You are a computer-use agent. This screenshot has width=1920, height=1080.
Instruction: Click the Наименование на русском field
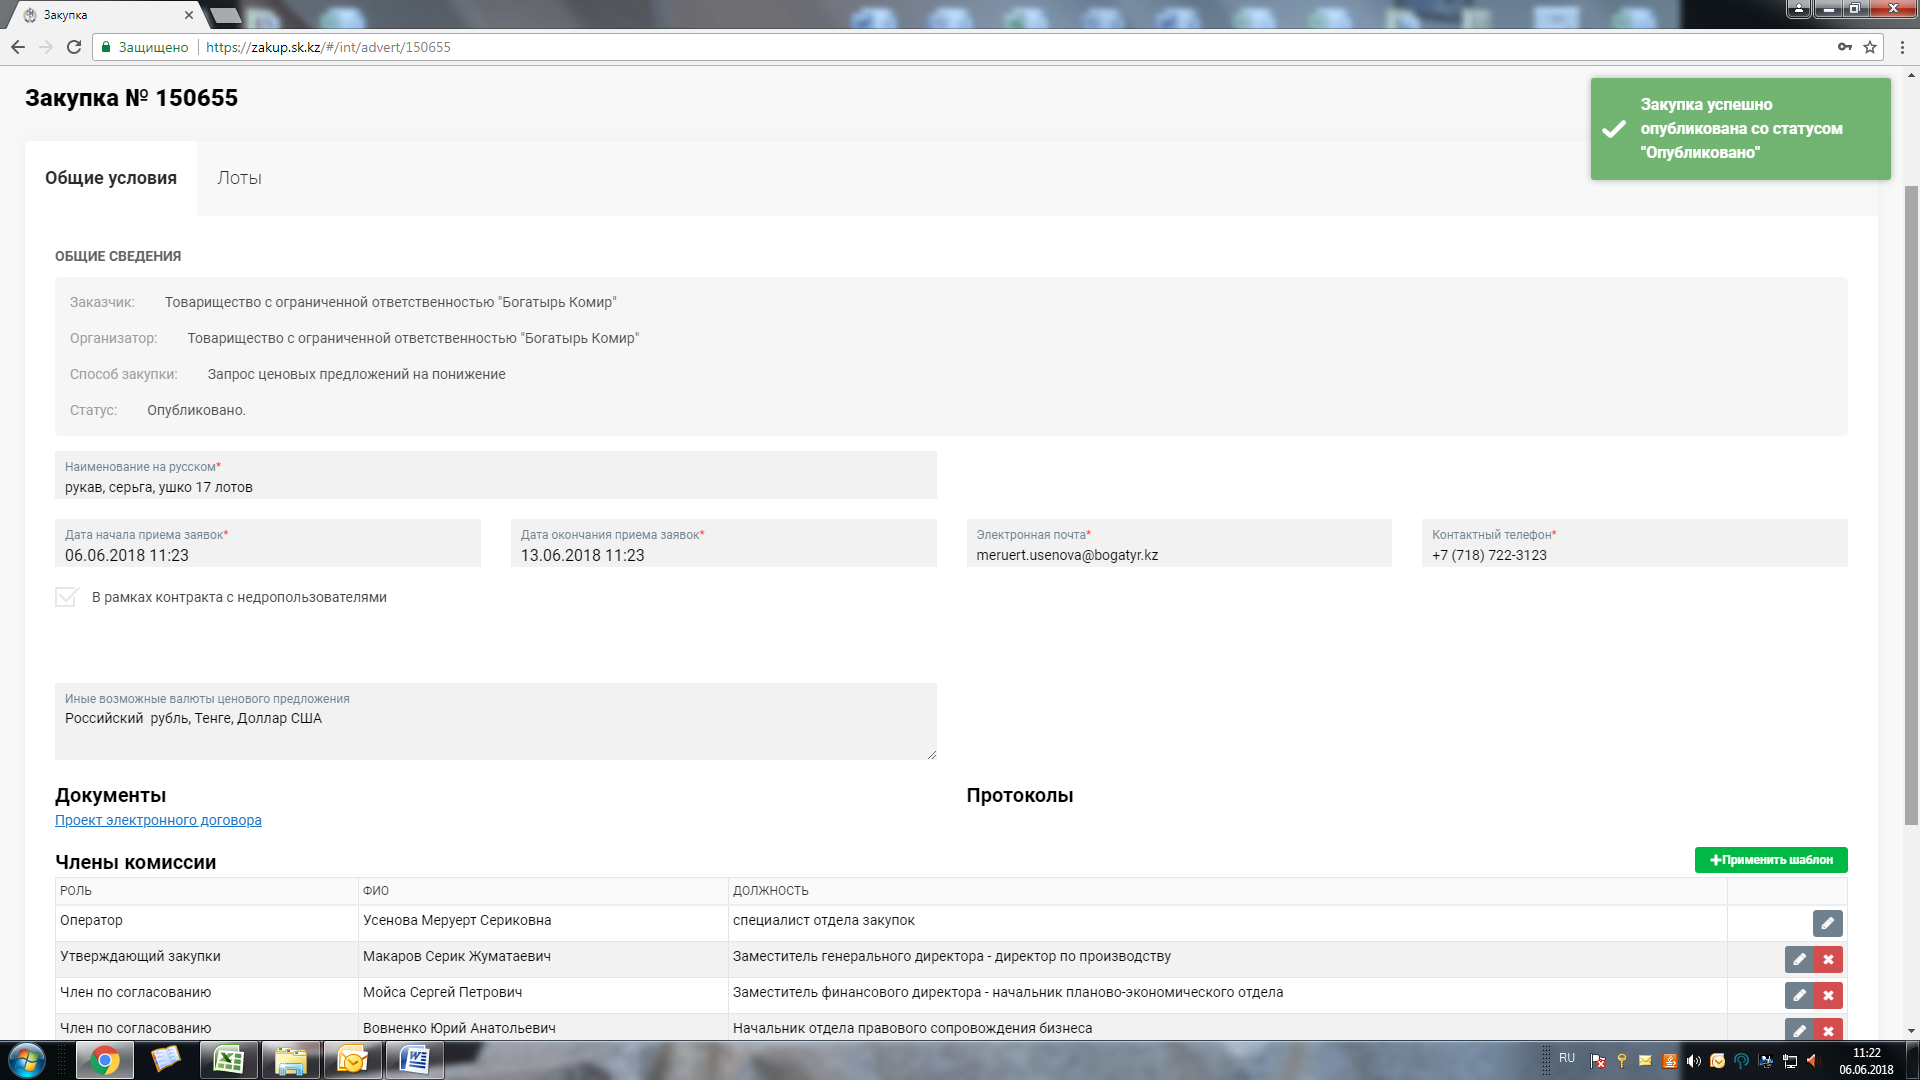[x=495, y=475]
